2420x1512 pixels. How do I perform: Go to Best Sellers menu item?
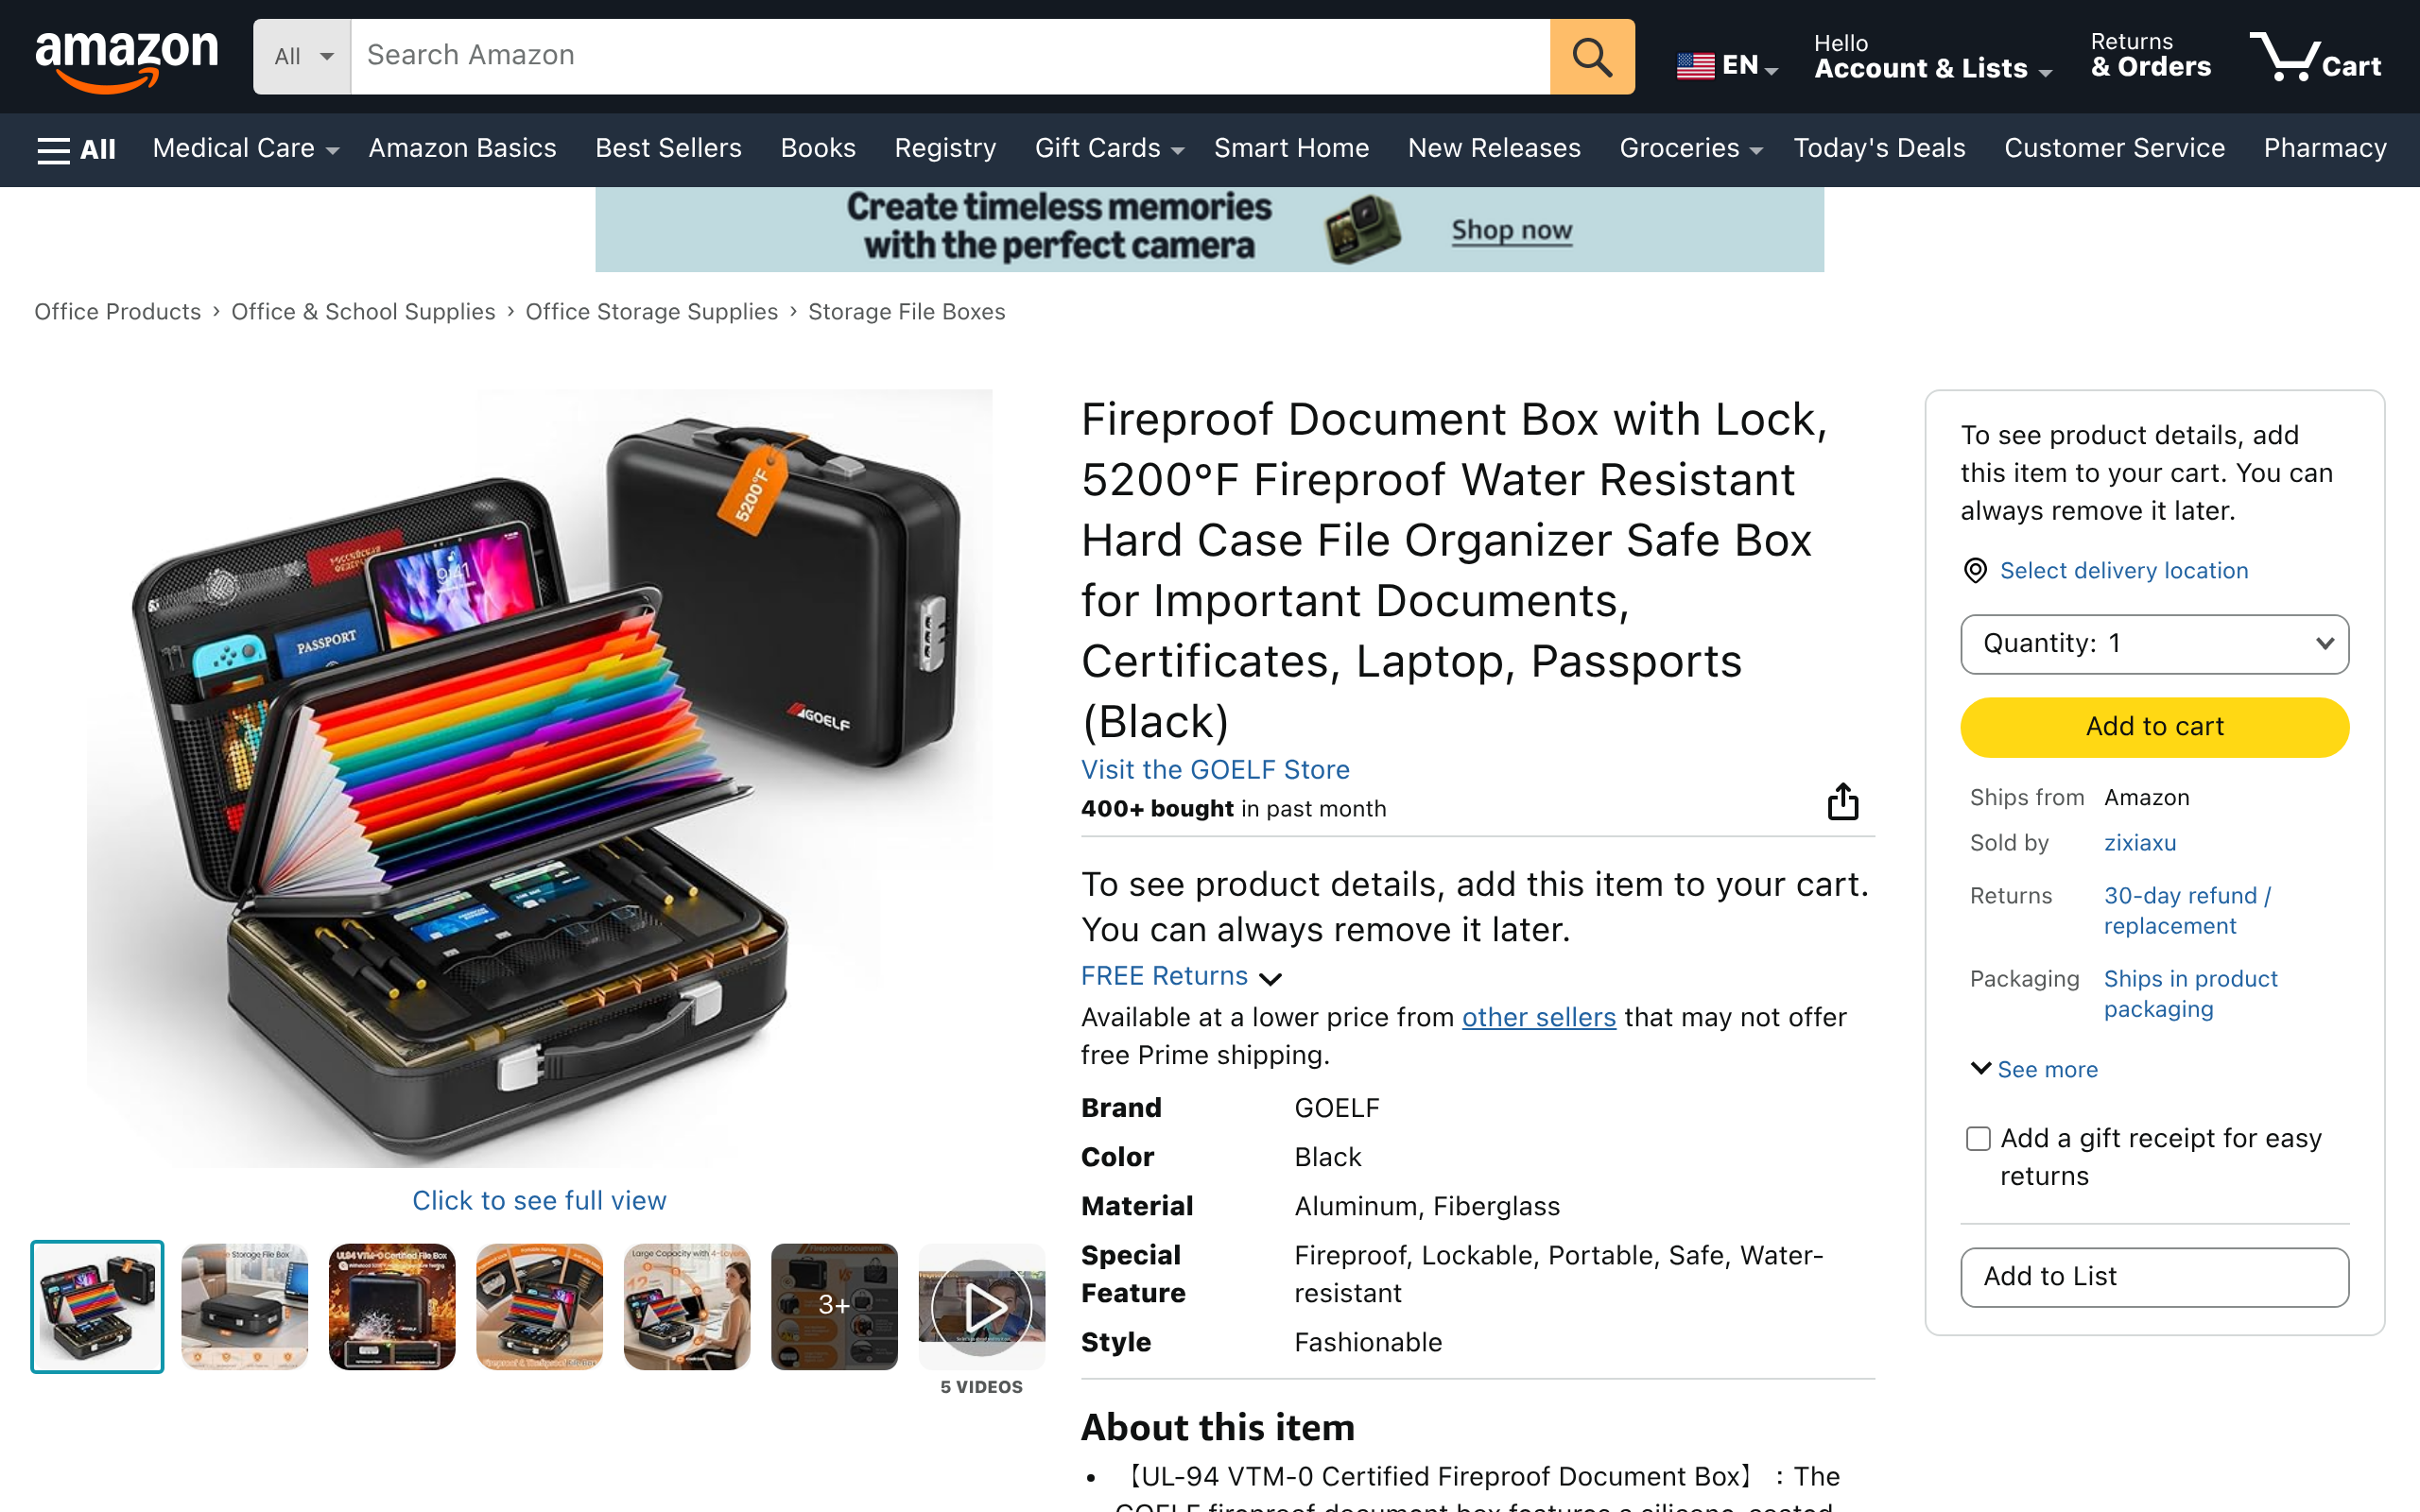(x=668, y=148)
